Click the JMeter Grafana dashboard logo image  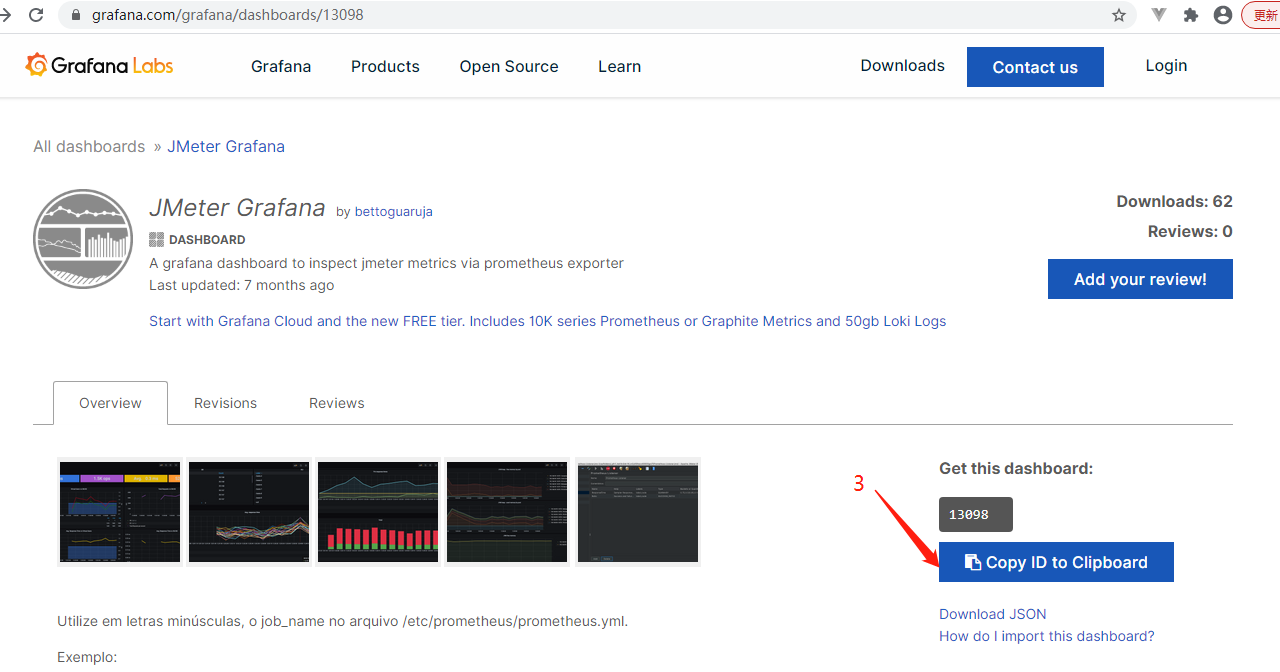coord(83,239)
